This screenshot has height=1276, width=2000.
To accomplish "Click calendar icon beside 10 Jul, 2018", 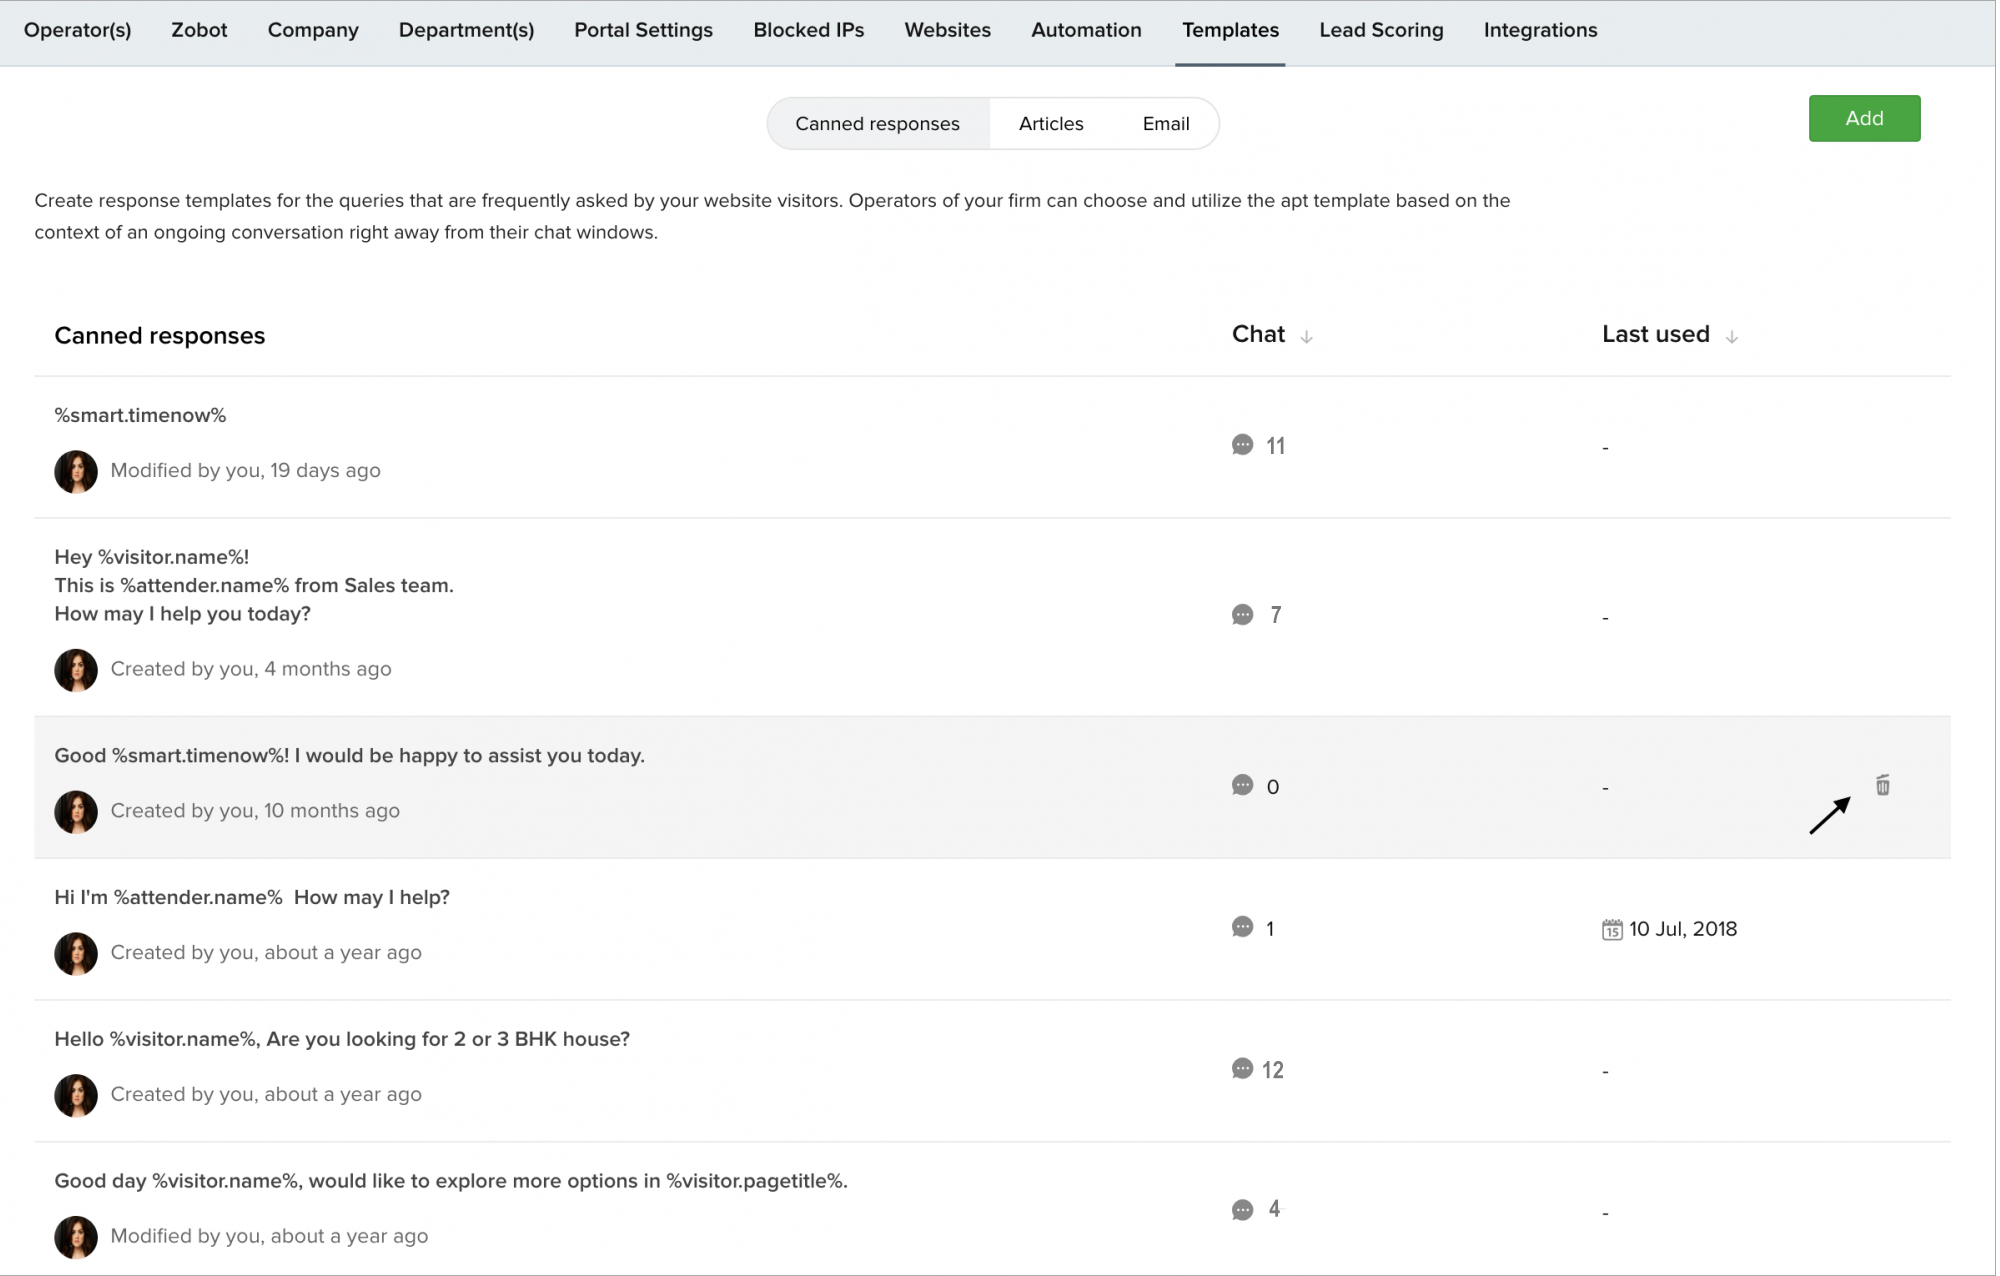I will pos(1612,929).
